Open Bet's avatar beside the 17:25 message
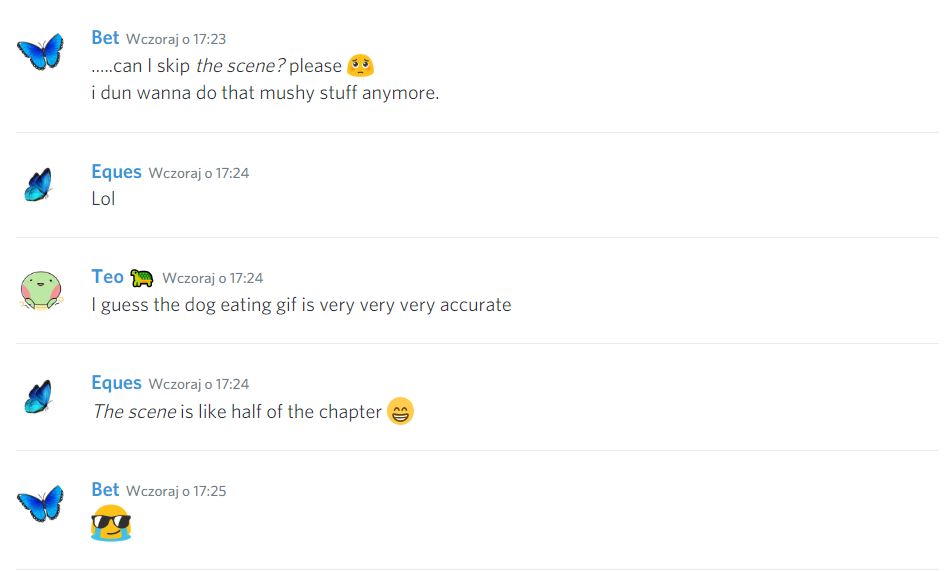 40,502
